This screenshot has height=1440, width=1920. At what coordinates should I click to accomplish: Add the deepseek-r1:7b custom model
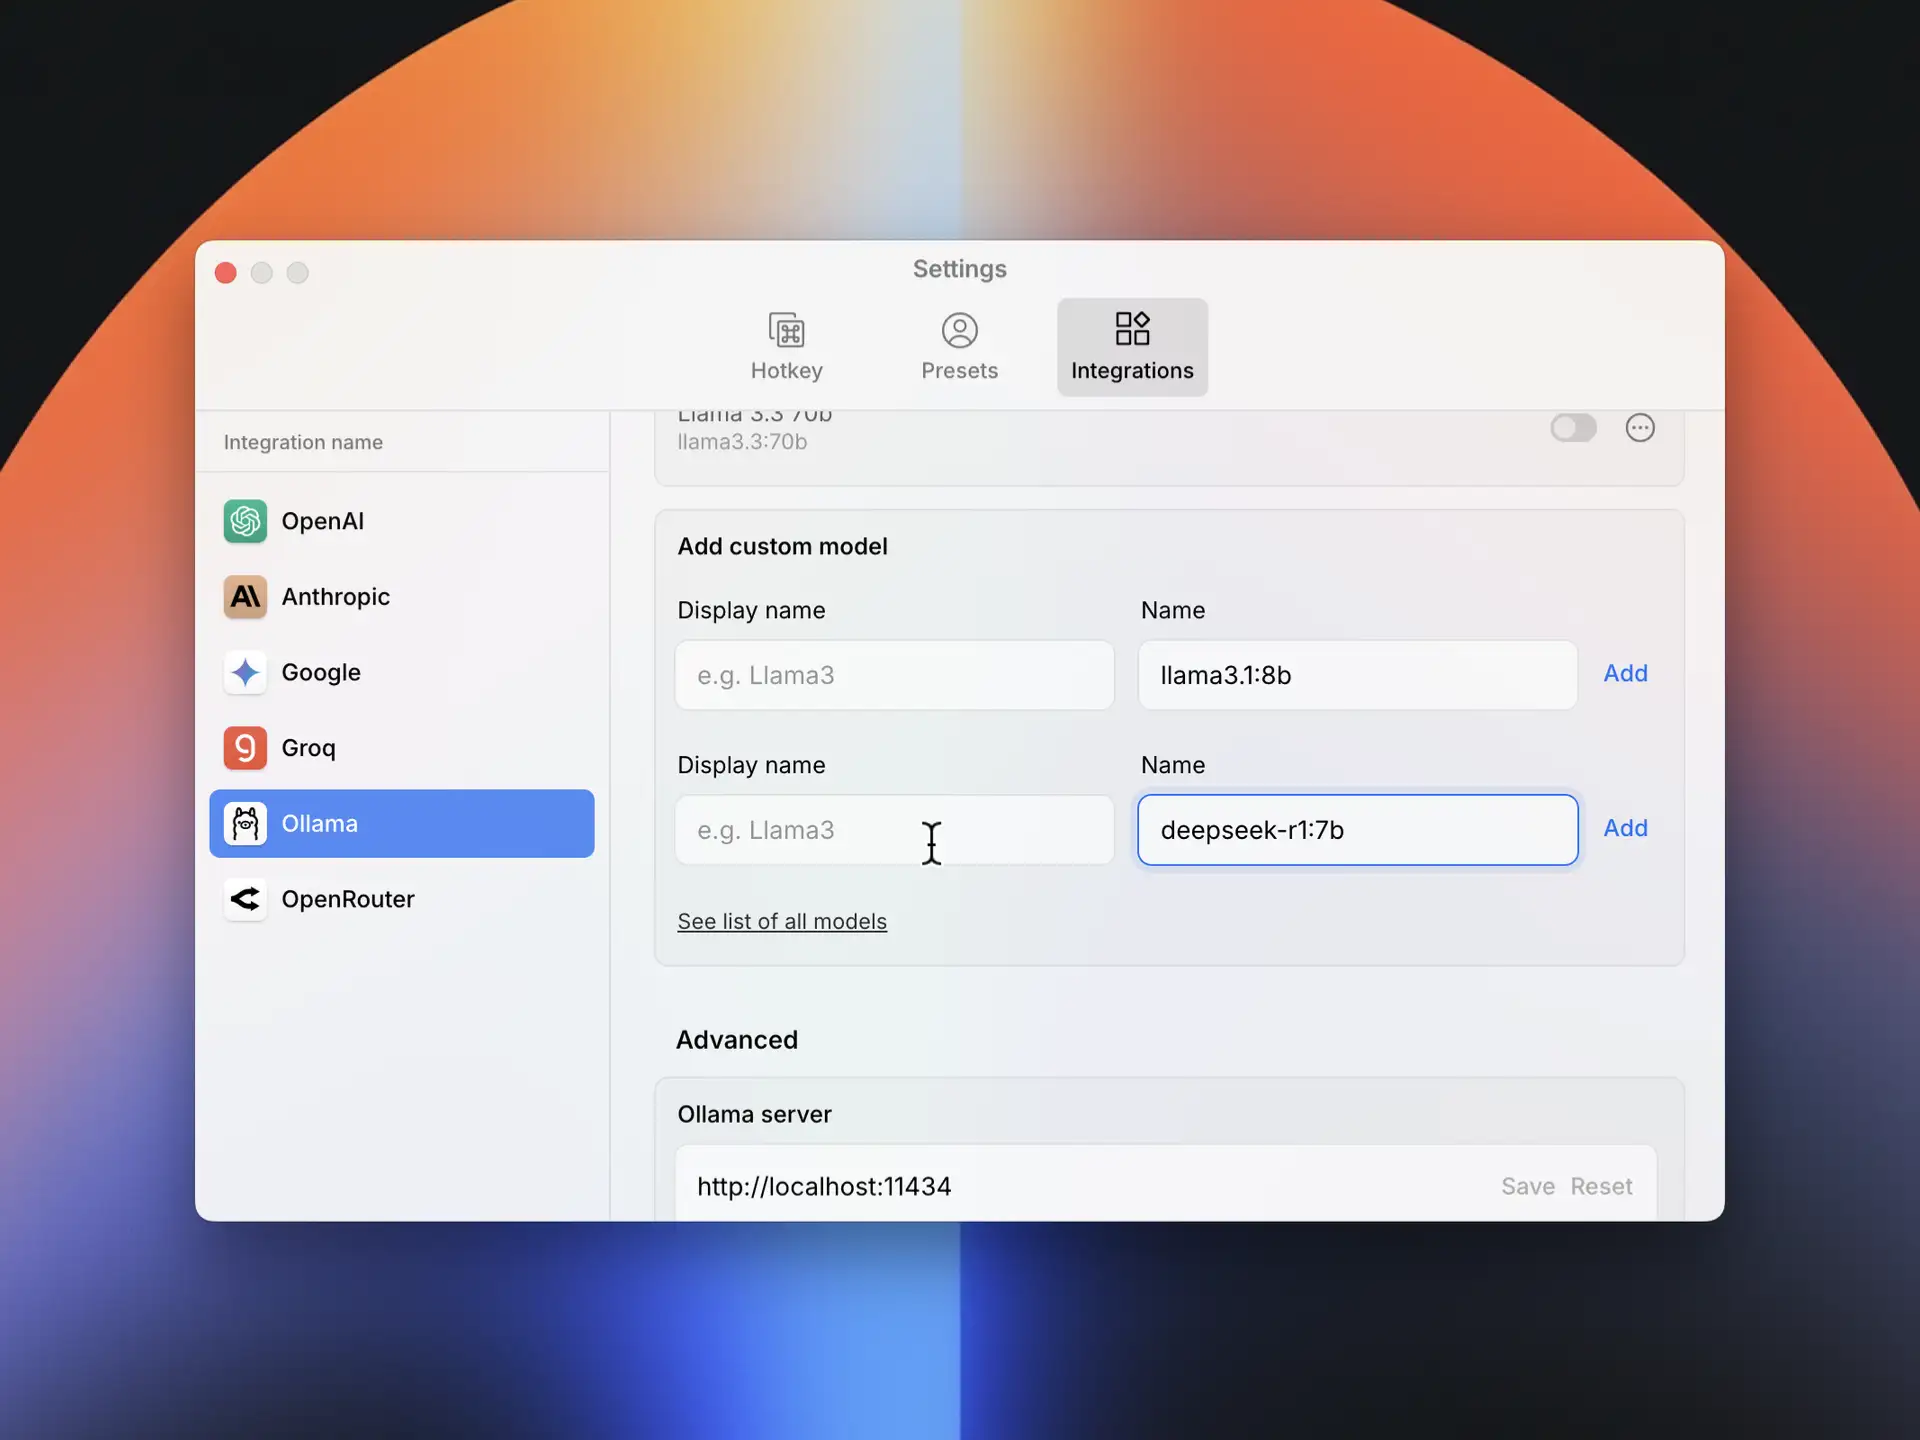[x=1625, y=828]
